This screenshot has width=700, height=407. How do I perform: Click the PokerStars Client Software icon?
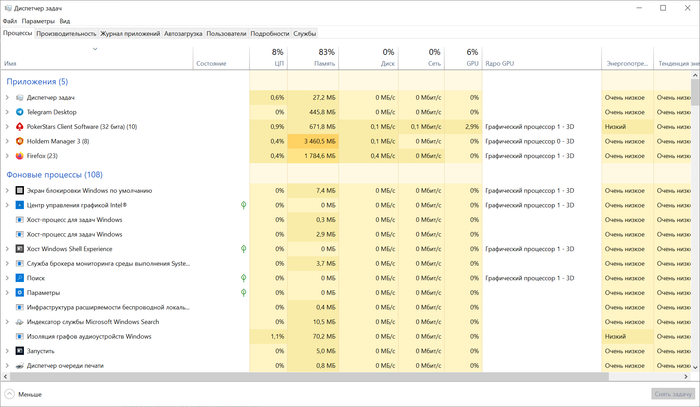coord(20,127)
